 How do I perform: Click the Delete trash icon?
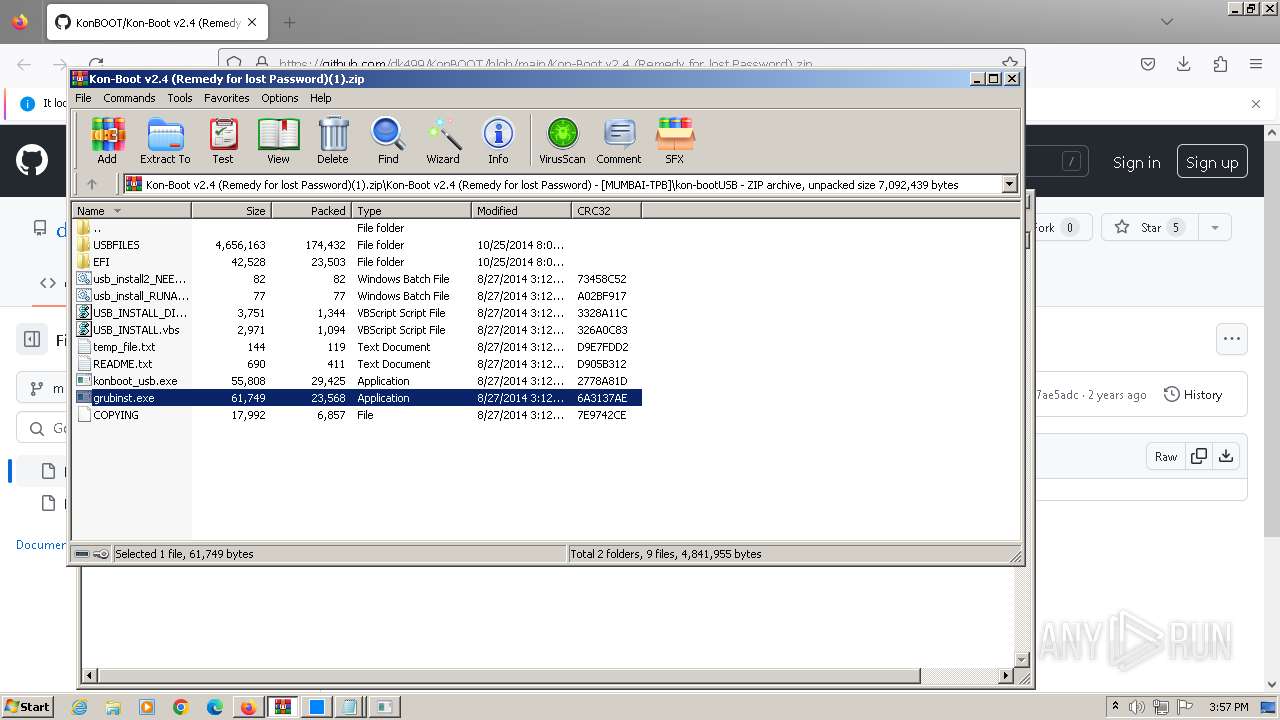coord(333,140)
